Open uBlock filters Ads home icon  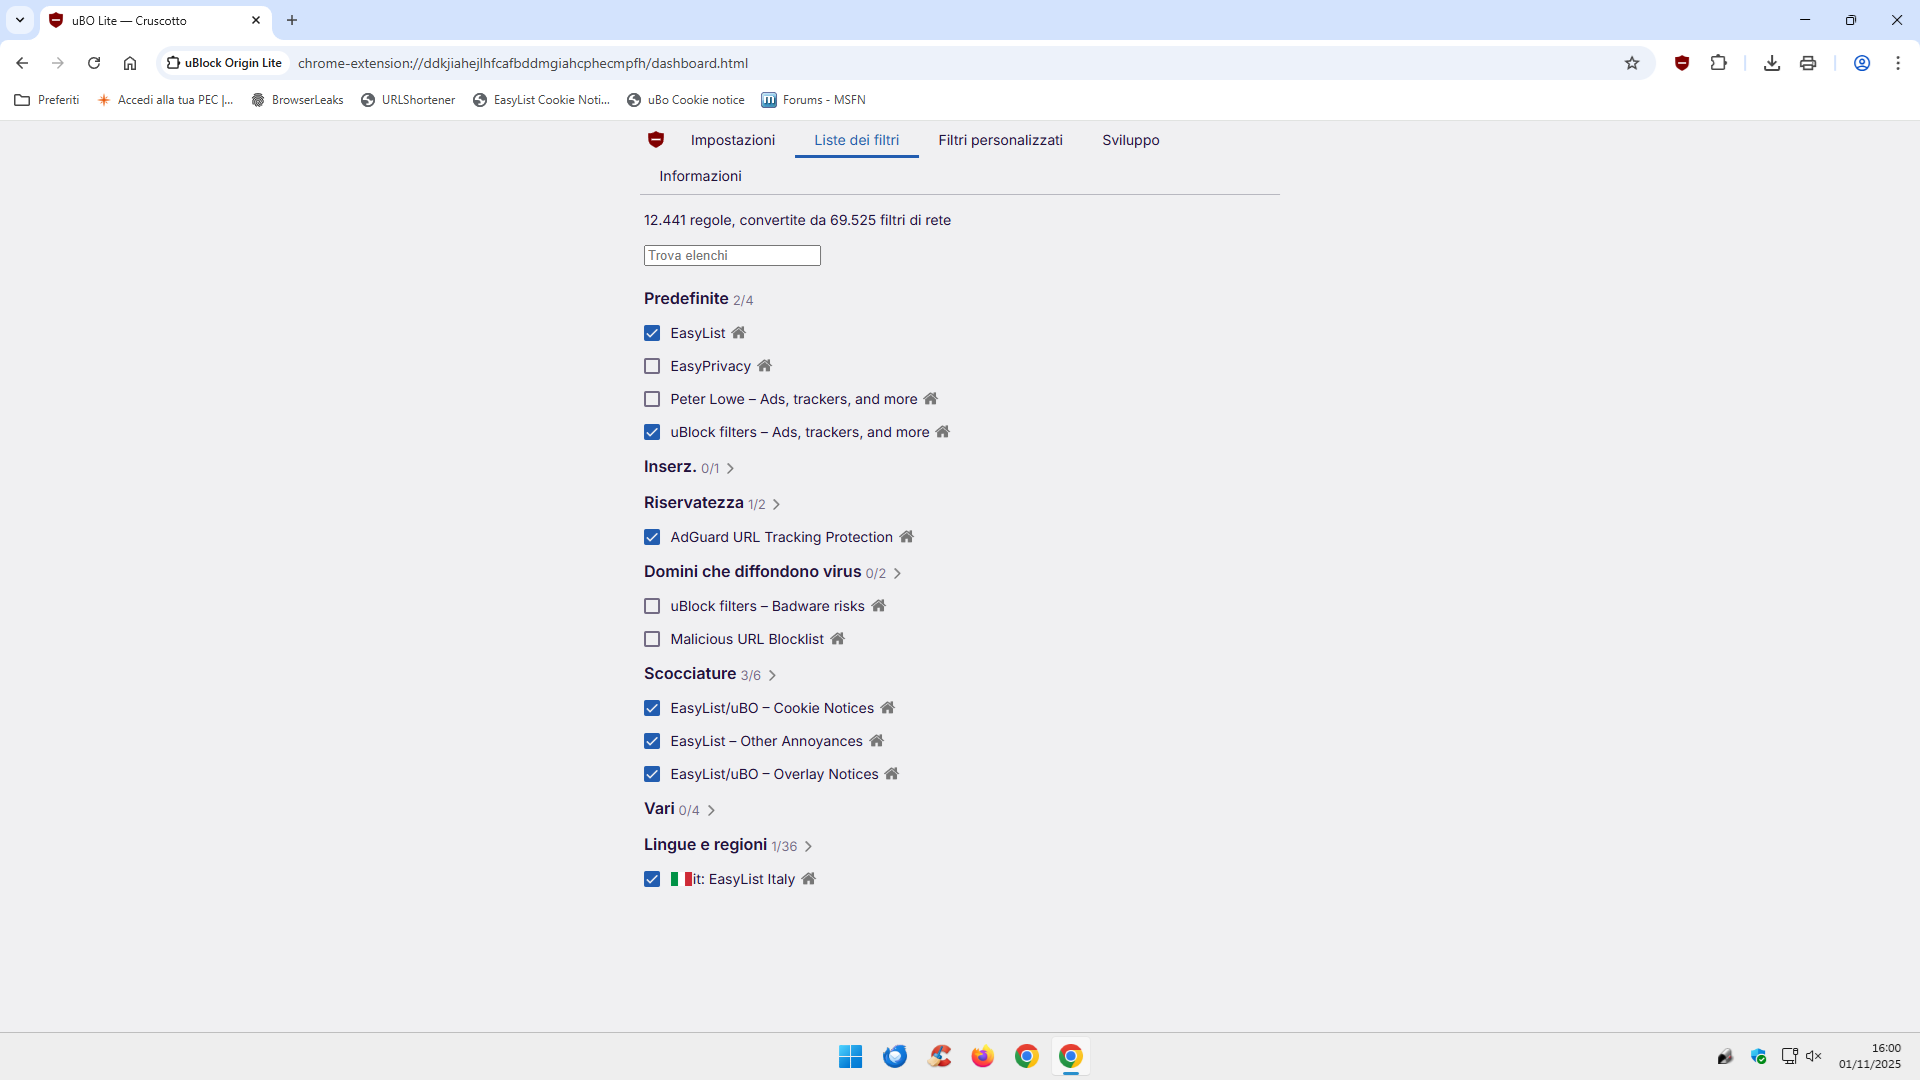[943, 432]
